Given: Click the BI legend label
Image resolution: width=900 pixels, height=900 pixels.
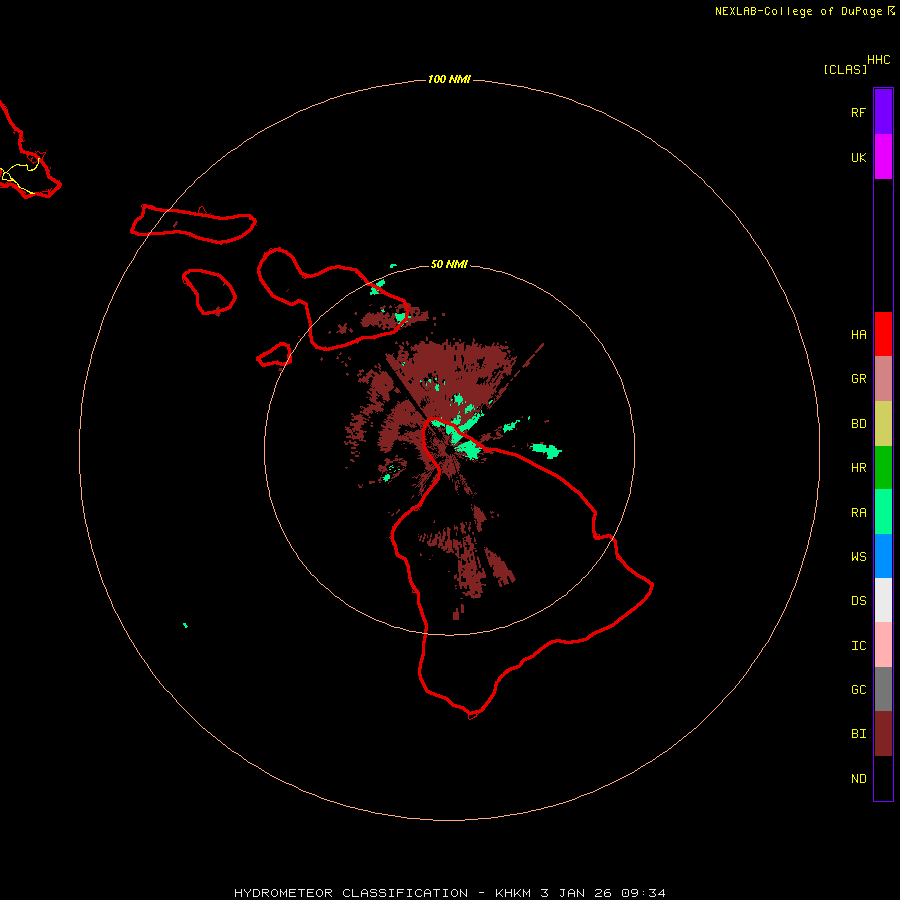Looking at the screenshot, I should click(x=858, y=734).
